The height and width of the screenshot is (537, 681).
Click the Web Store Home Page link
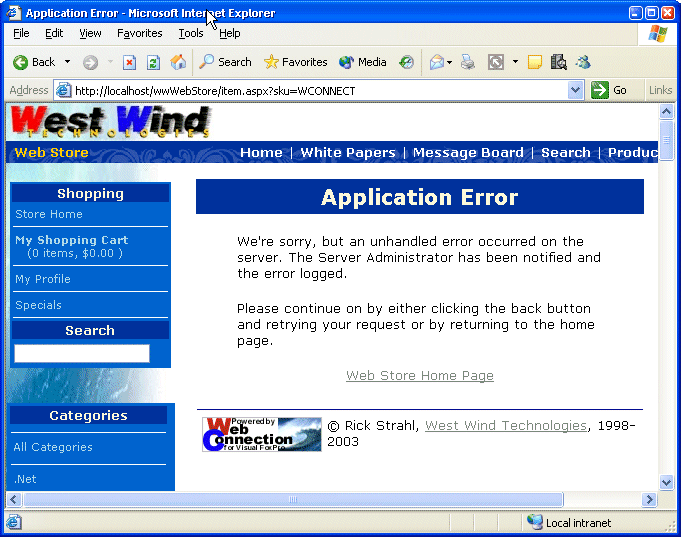(419, 376)
